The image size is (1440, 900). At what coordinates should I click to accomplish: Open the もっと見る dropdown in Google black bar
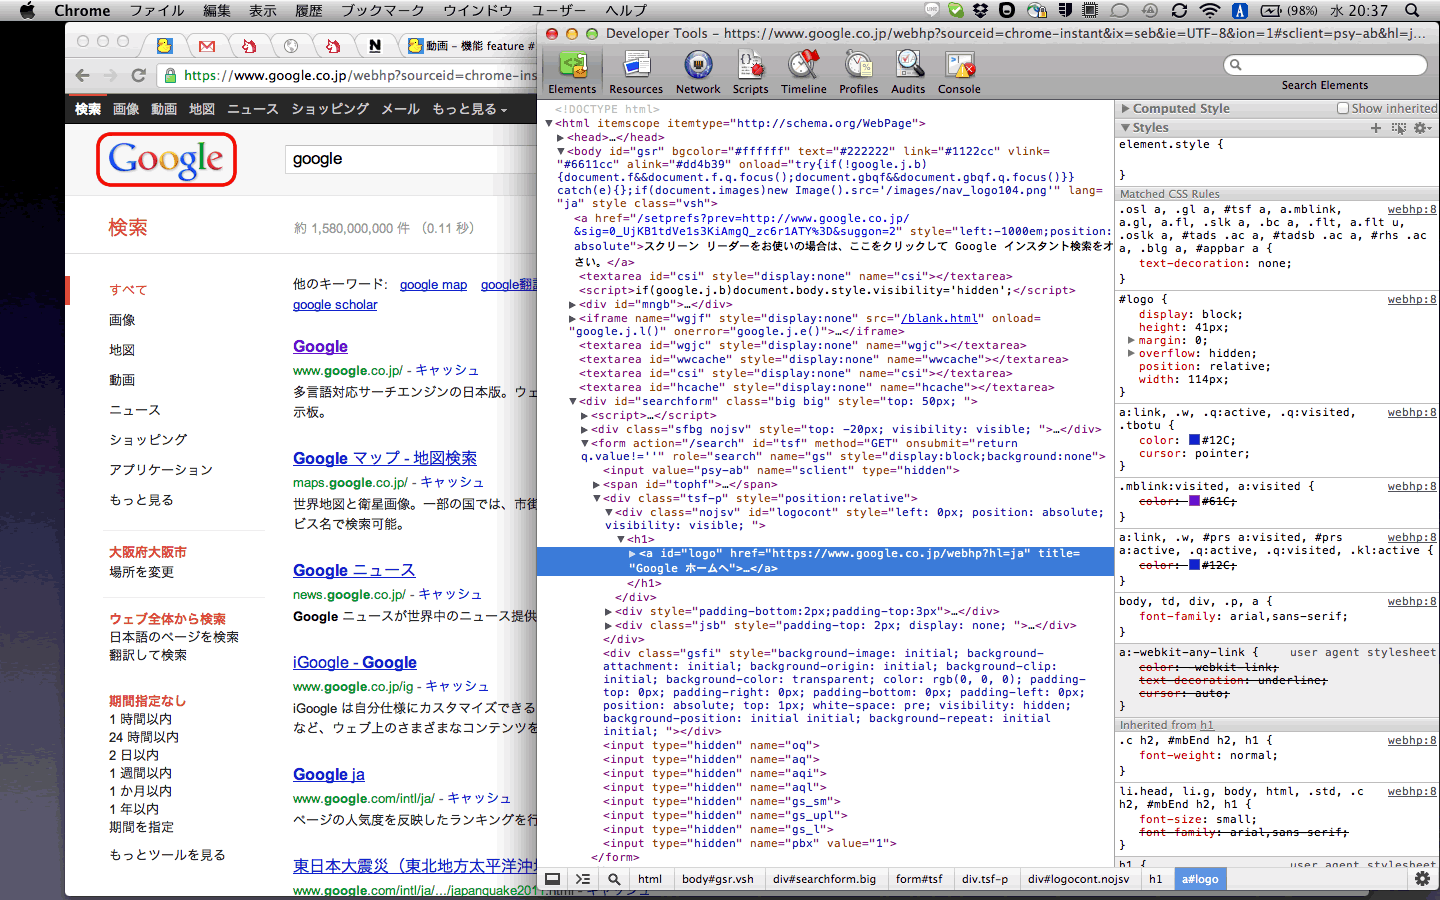pos(469,109)
